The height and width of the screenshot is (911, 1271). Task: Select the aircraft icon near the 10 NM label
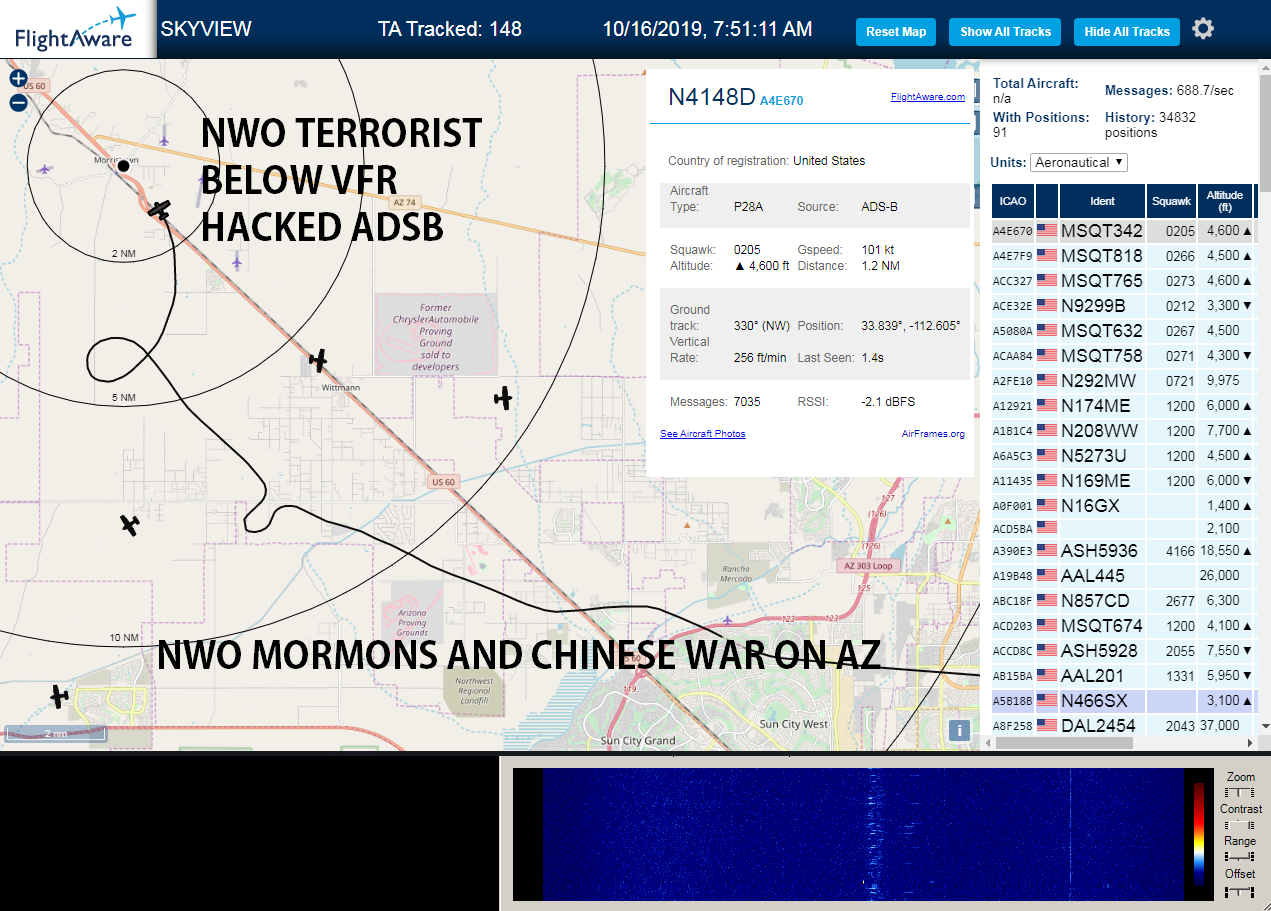tap(59, 695)
